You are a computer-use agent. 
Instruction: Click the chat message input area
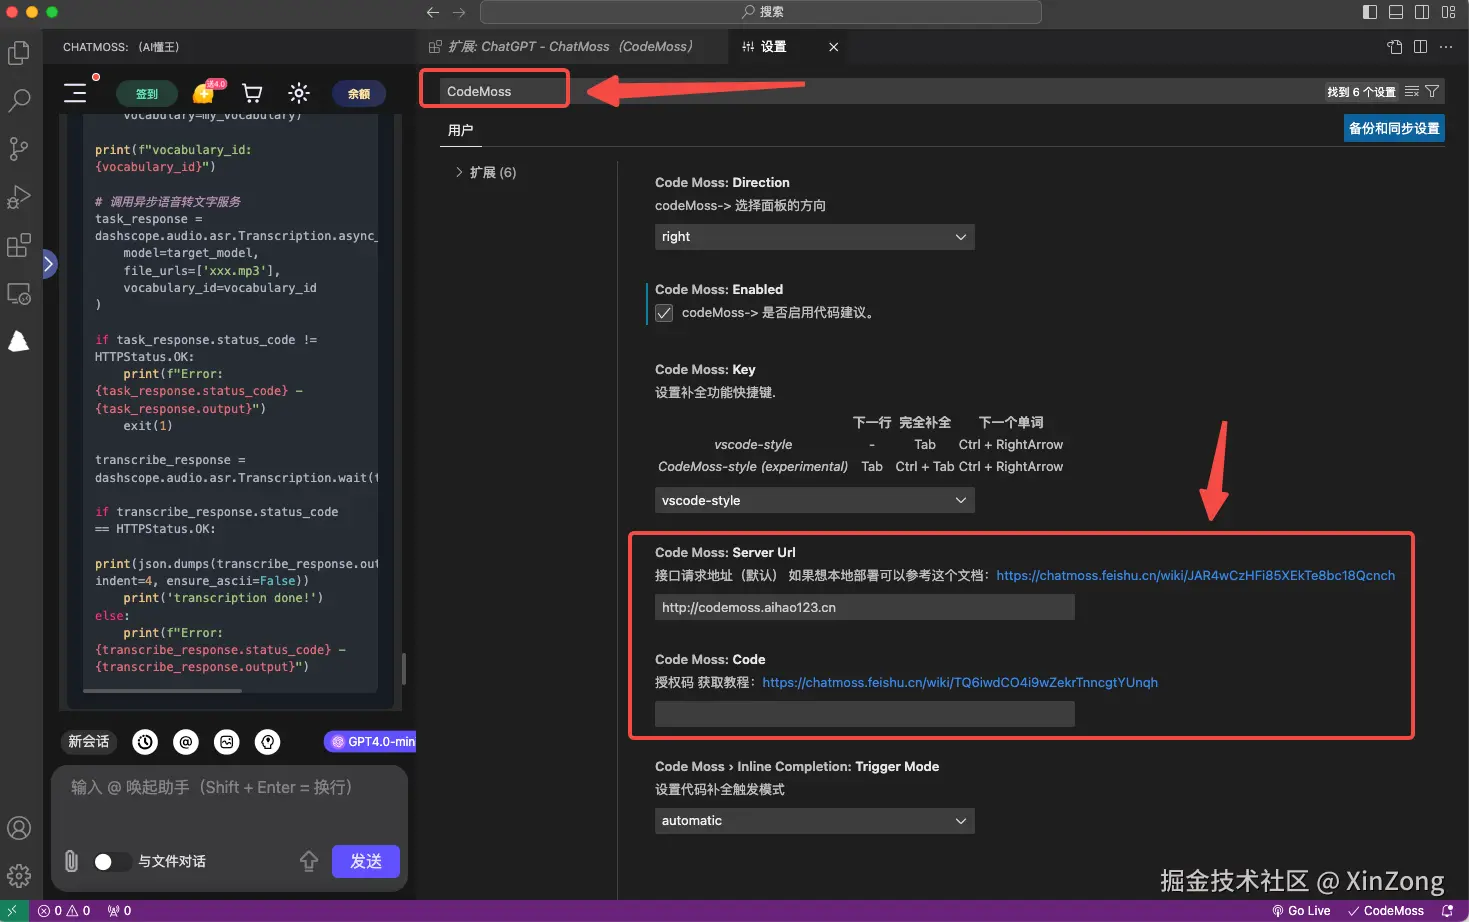tap(230, 802)
